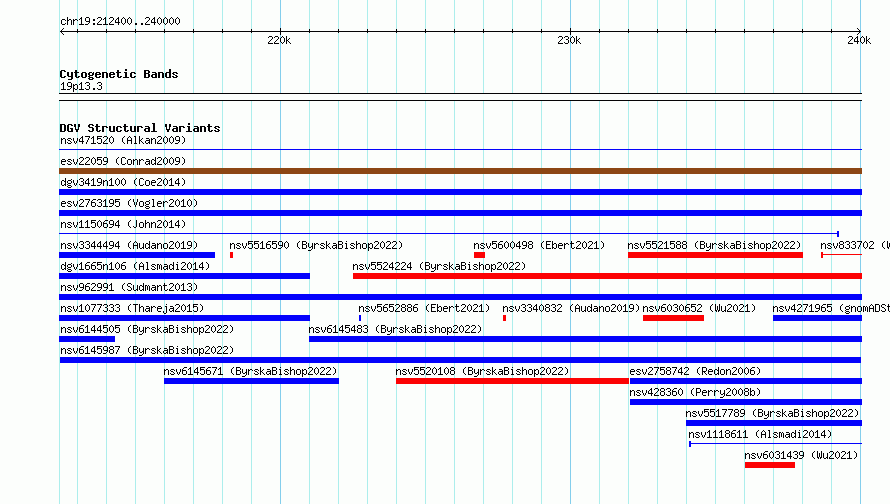Click the small red nsv3340832 marker
The height and width of the screenshot is (504, 890).
[x=504, y=318]
